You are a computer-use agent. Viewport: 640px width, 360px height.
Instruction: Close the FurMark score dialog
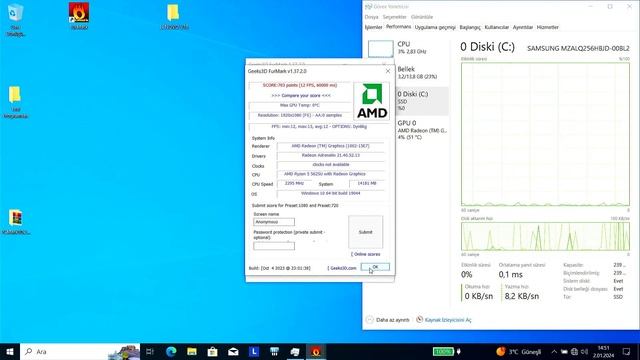(388, 71)
